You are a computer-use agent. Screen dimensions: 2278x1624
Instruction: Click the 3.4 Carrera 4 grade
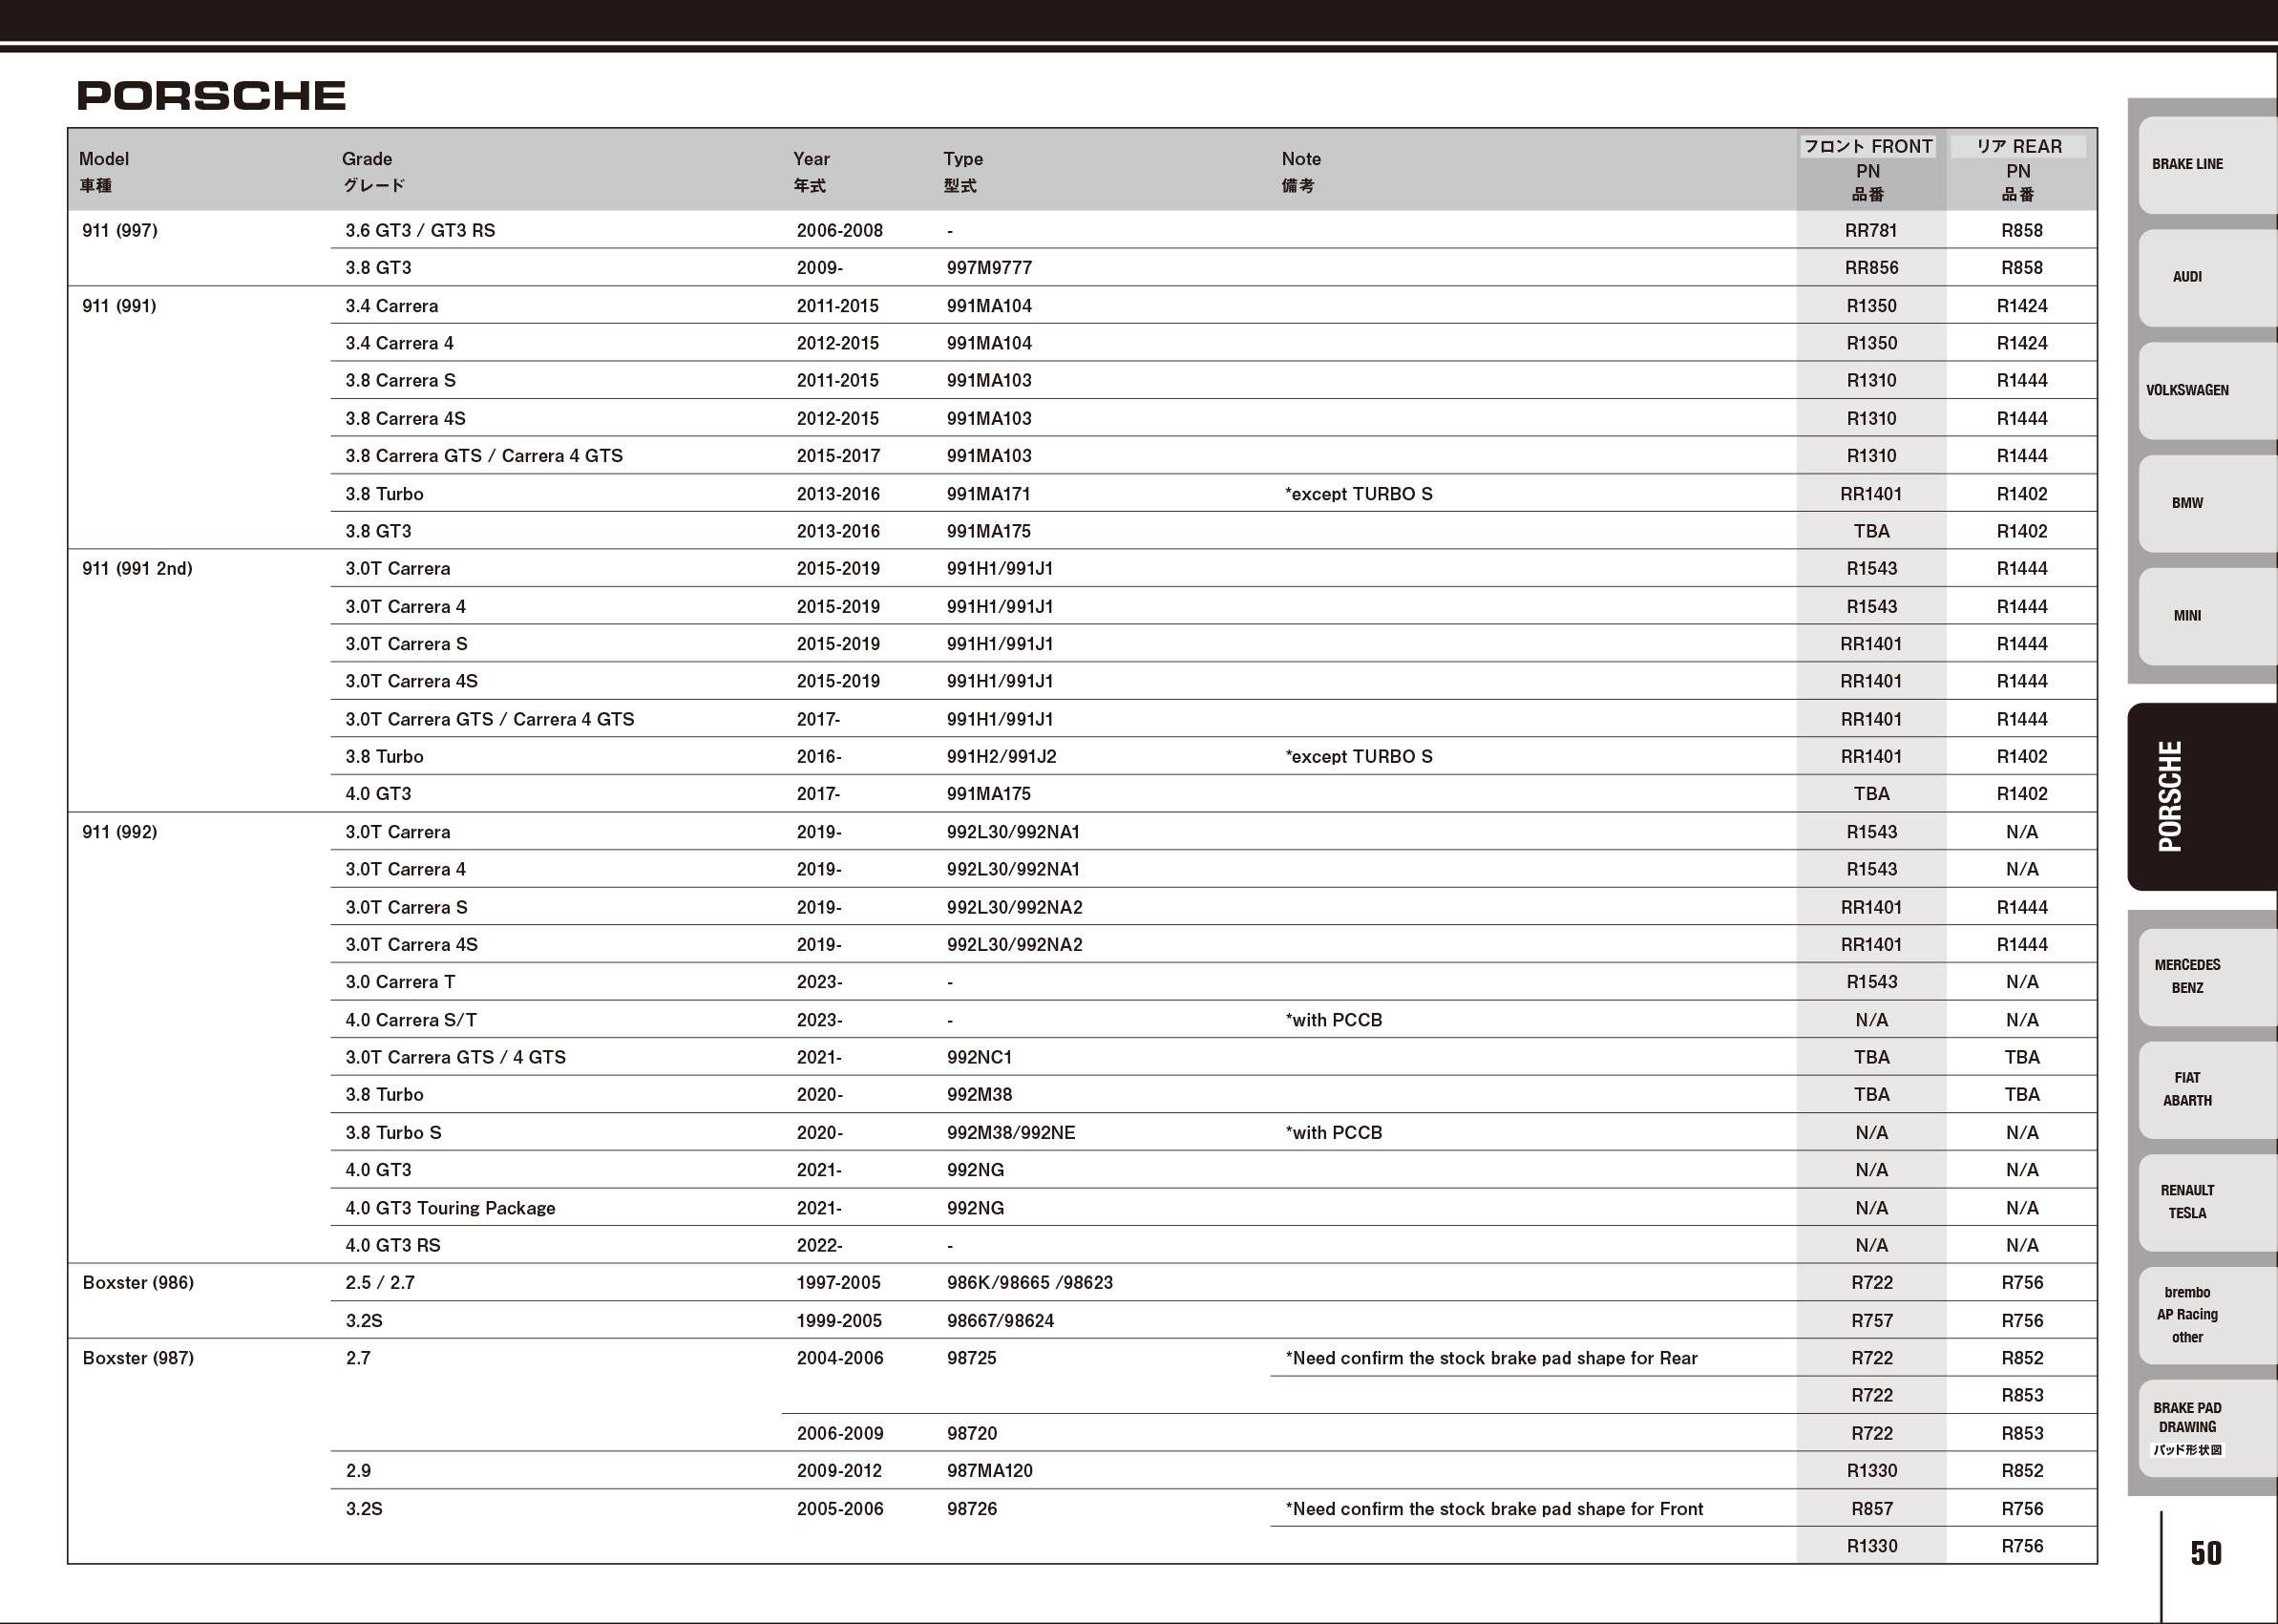point(399,343)
